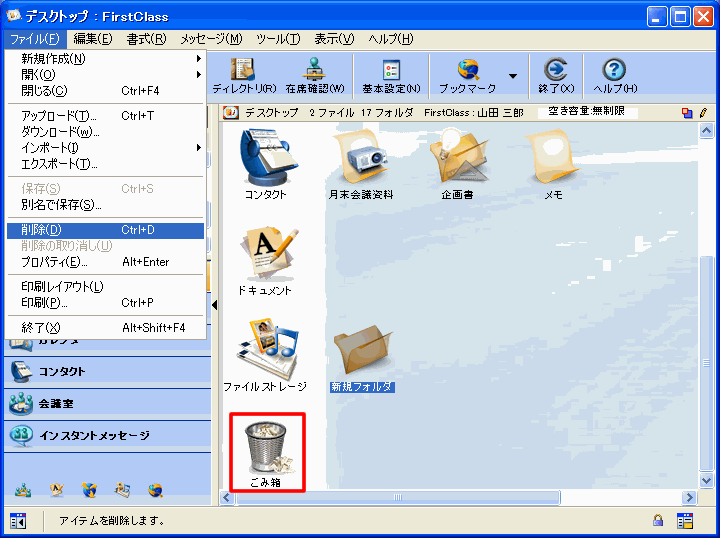Viewport: 720px width, 538px height.
Task: Select インスタントメッセージ in the sidebar
Action: pos(94,435)
